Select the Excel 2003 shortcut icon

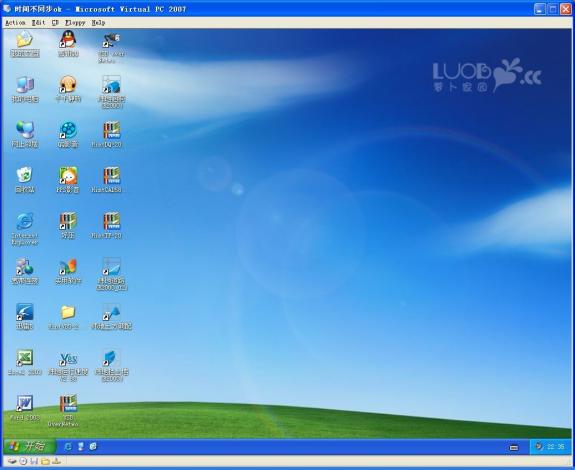(x=25, y=362)
